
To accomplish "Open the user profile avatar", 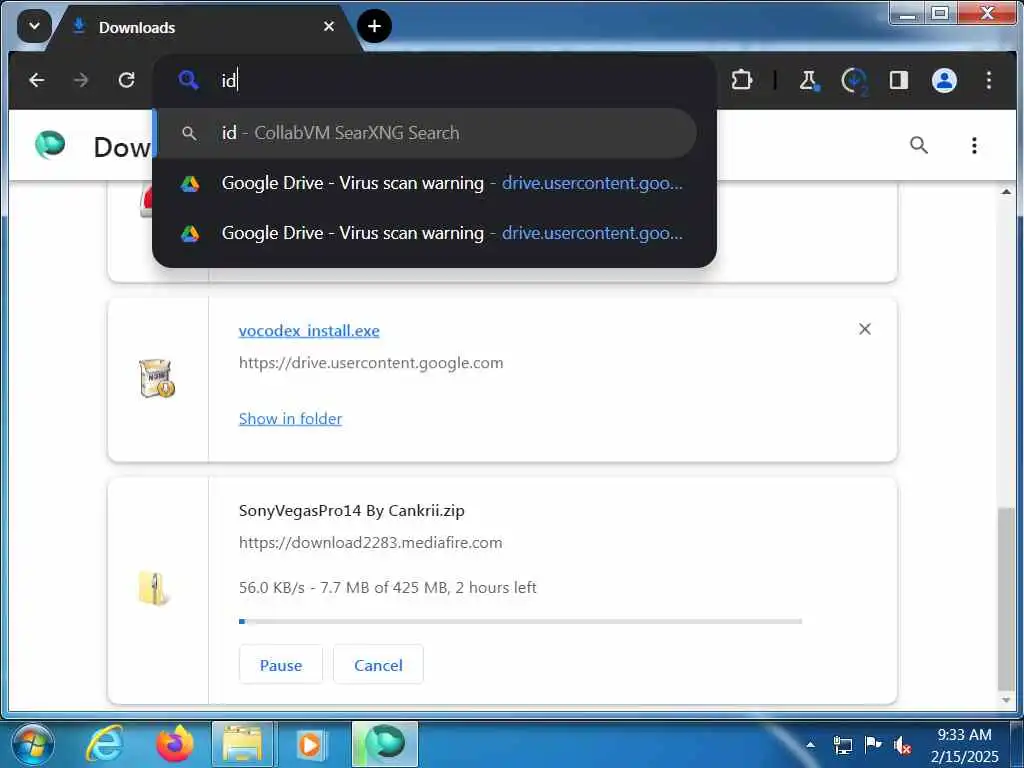I will coord(944,80).
